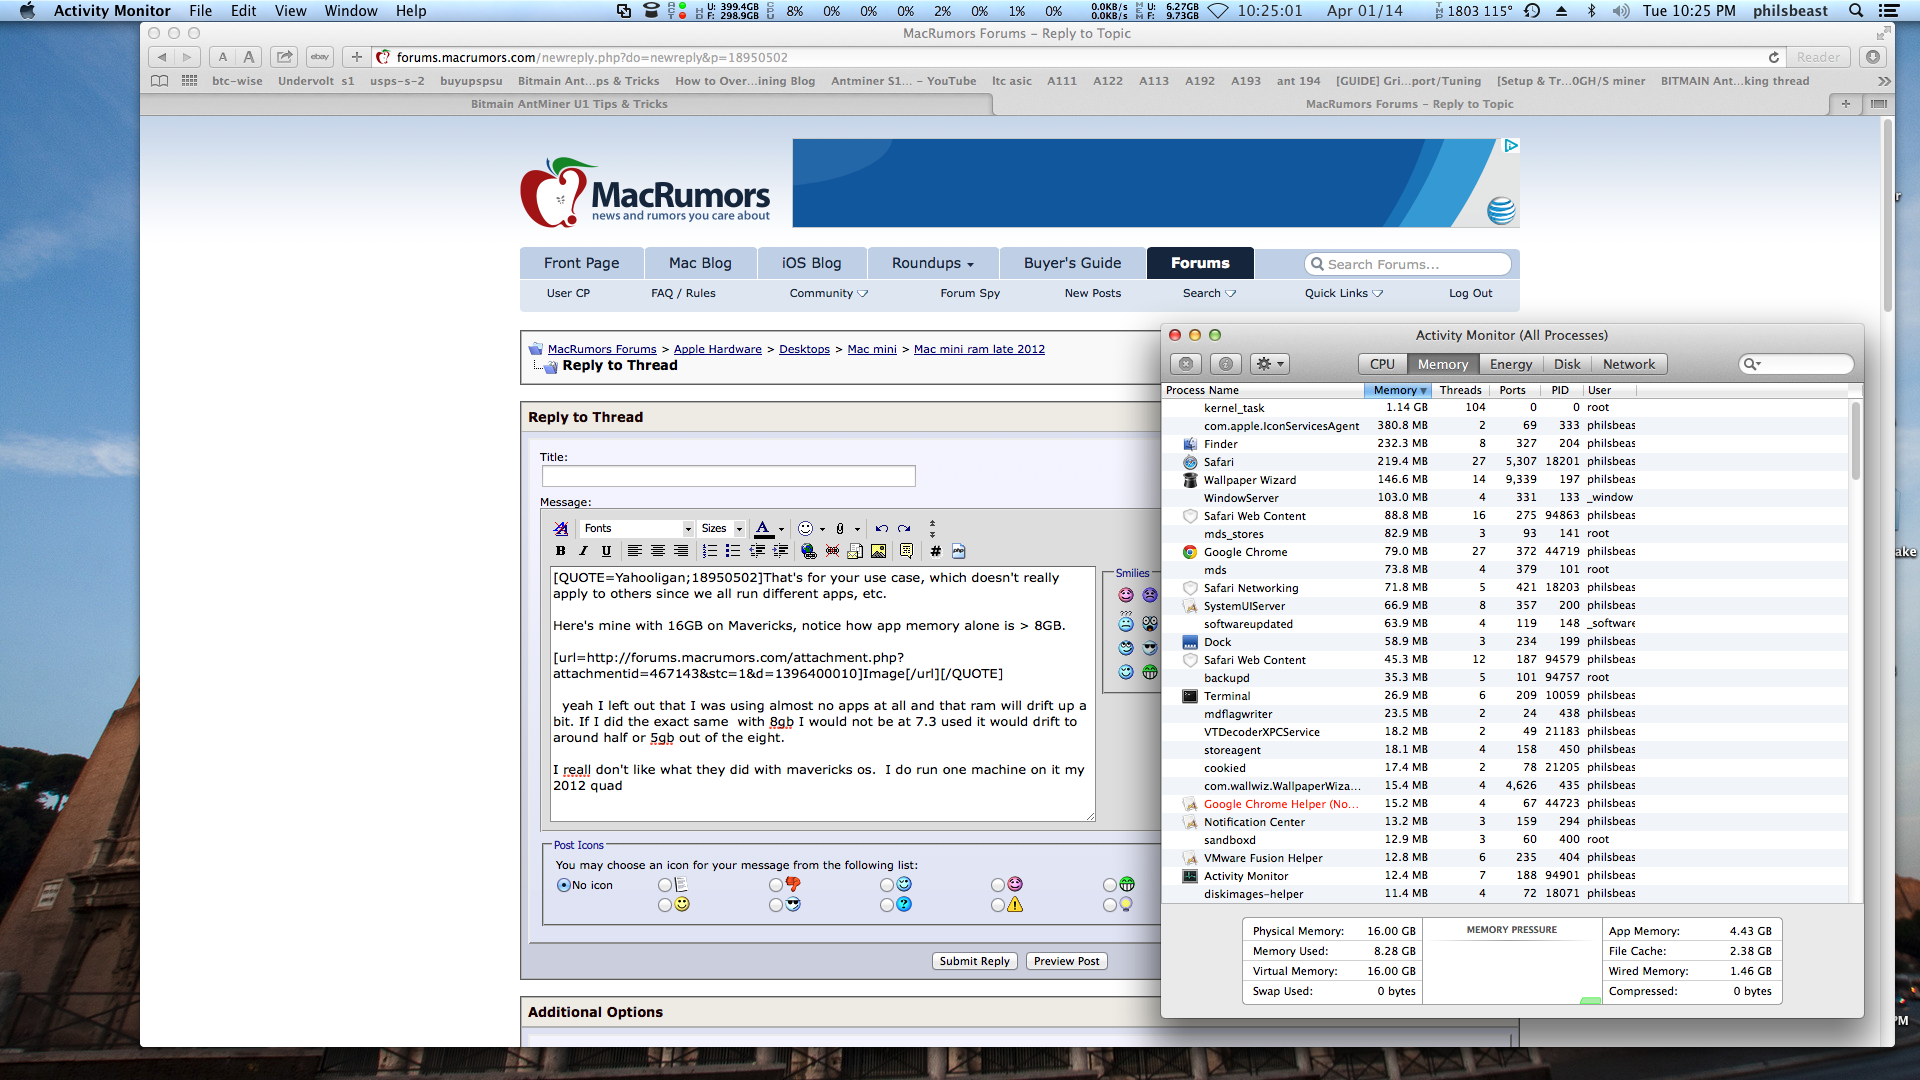Apply italic formatting in message editor
The height and width of the screenshot is (1080, 1920).
pos(583,551)
